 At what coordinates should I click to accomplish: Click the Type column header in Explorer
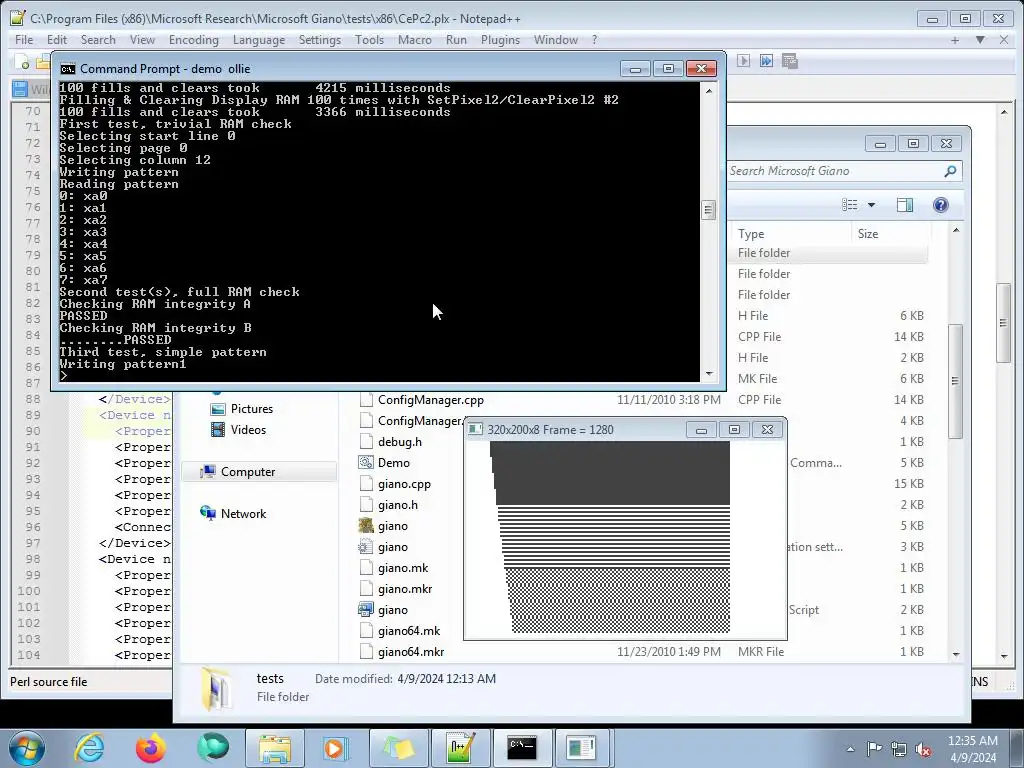click(x=792, y=234)
